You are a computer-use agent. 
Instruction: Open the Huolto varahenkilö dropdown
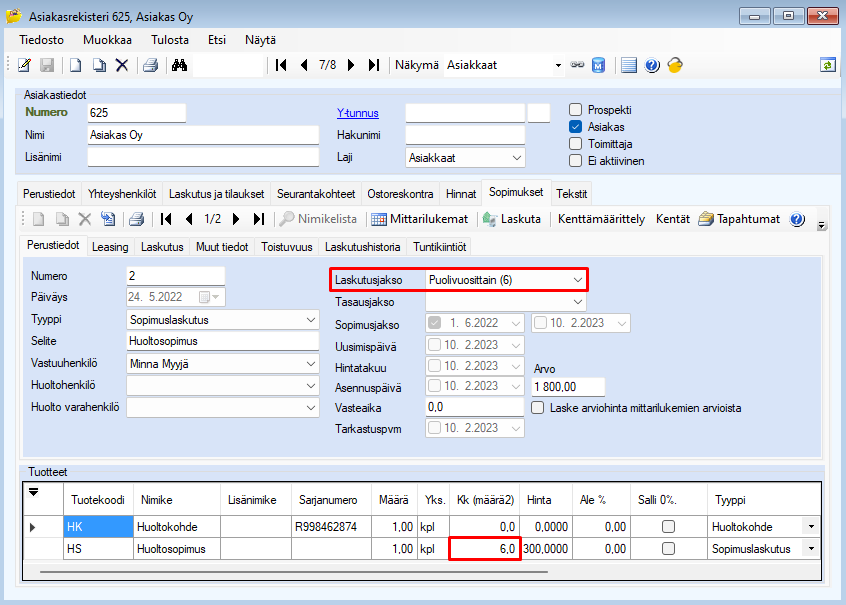[311, 407]
